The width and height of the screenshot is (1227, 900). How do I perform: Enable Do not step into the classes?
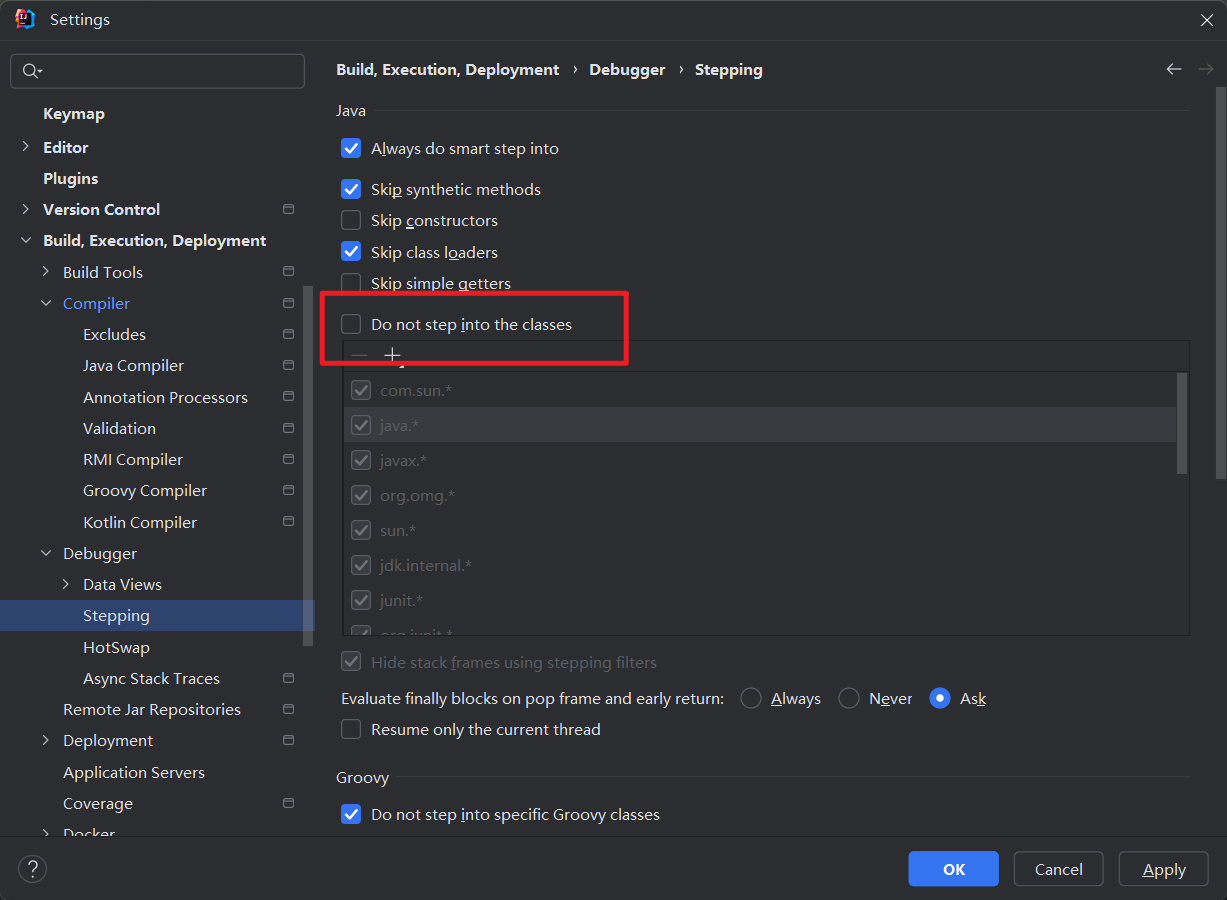351,324
